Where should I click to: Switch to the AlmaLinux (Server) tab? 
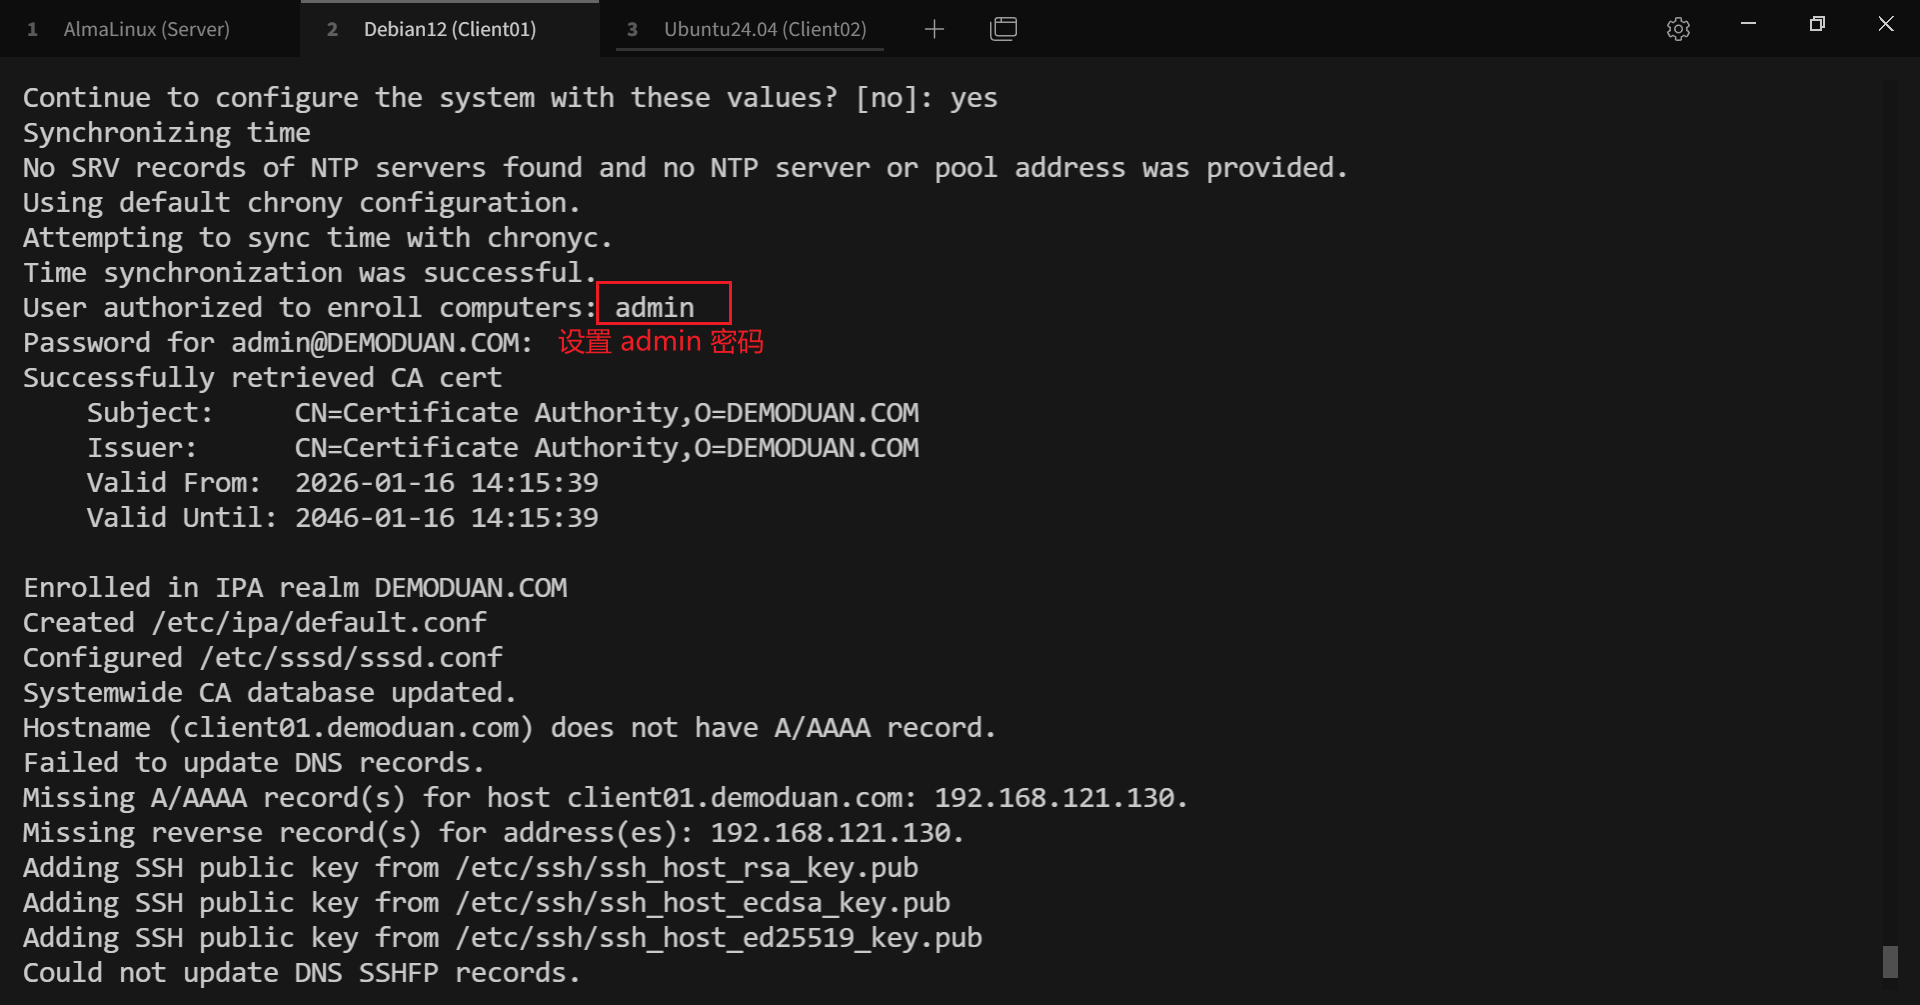pos(146,29)
